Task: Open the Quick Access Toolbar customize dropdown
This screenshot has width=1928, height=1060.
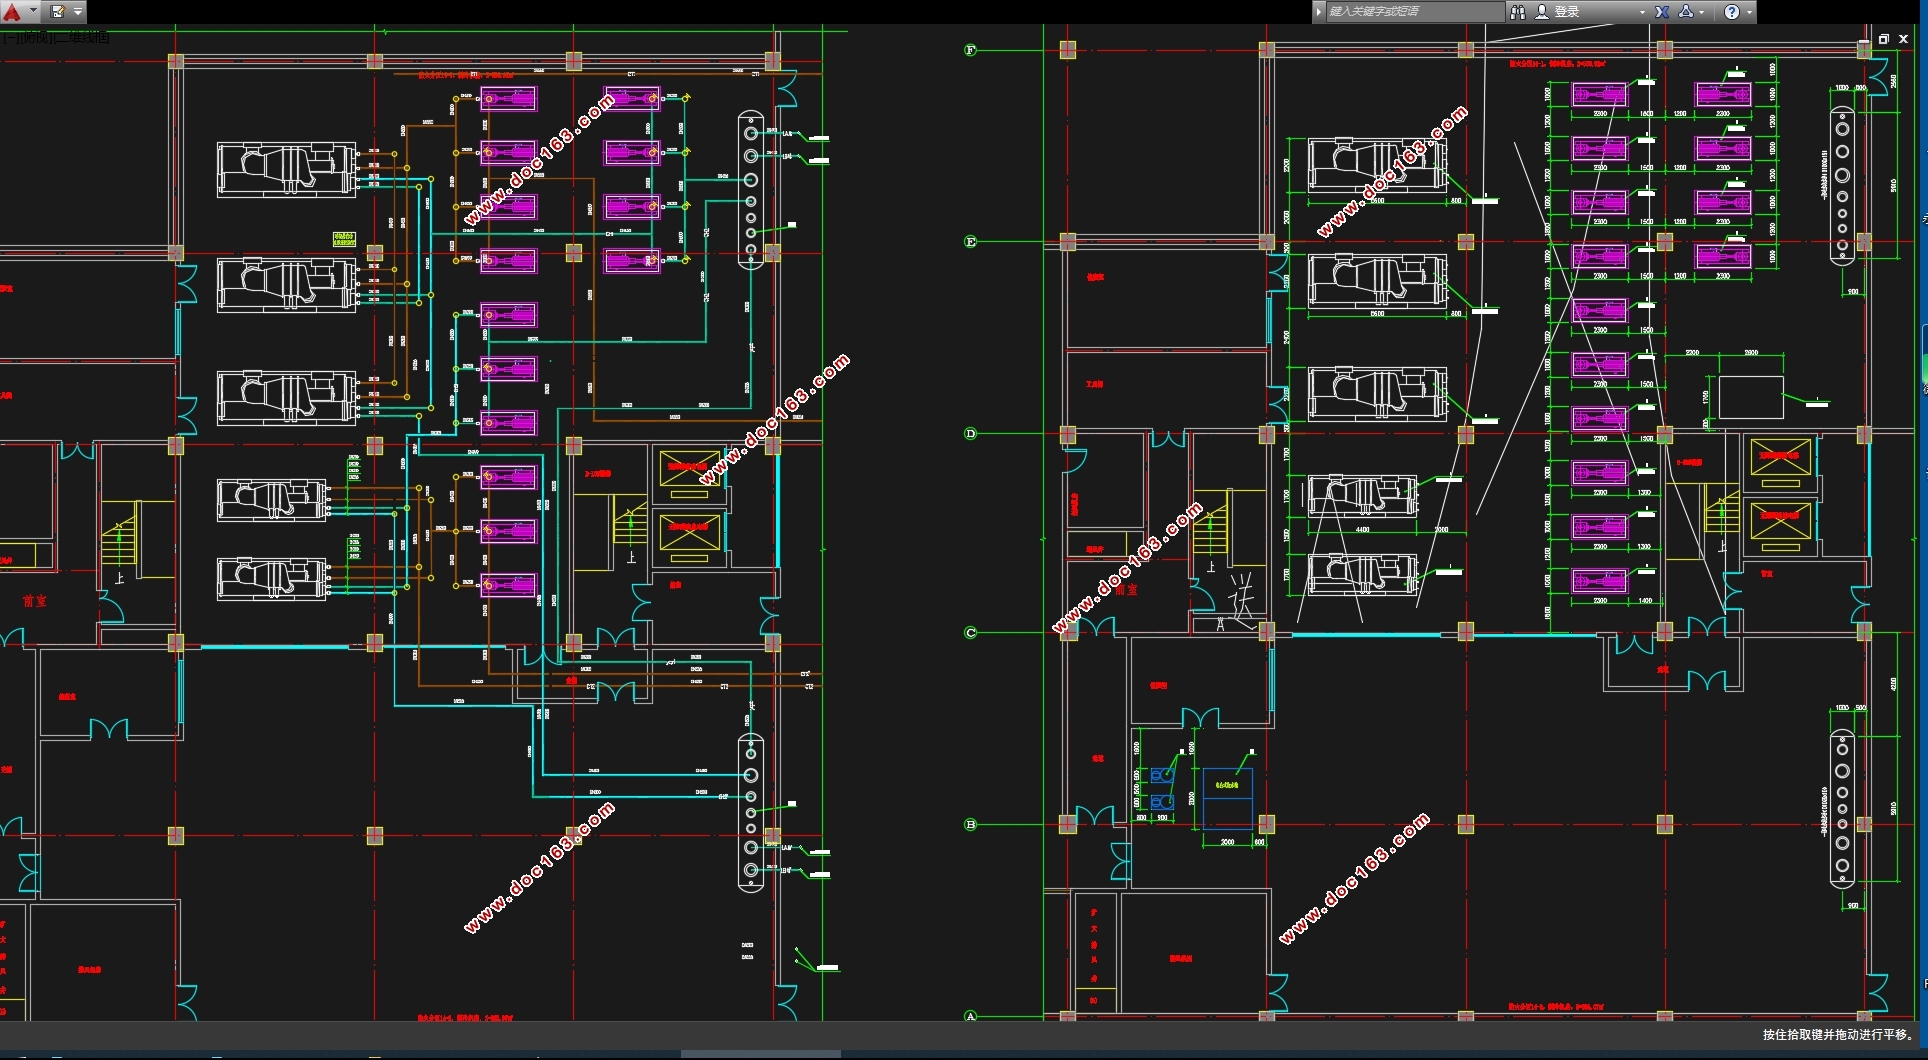Action: tap(78, 12)
